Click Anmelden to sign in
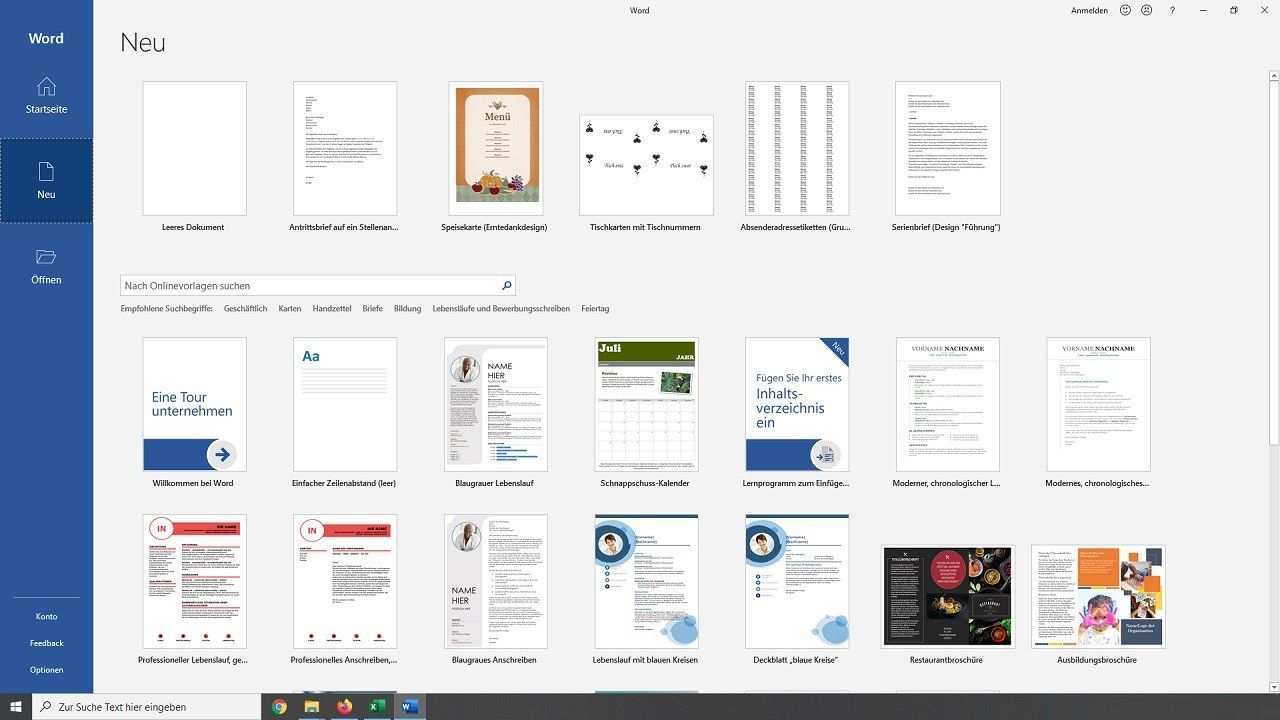 [x=1089, y=10]
